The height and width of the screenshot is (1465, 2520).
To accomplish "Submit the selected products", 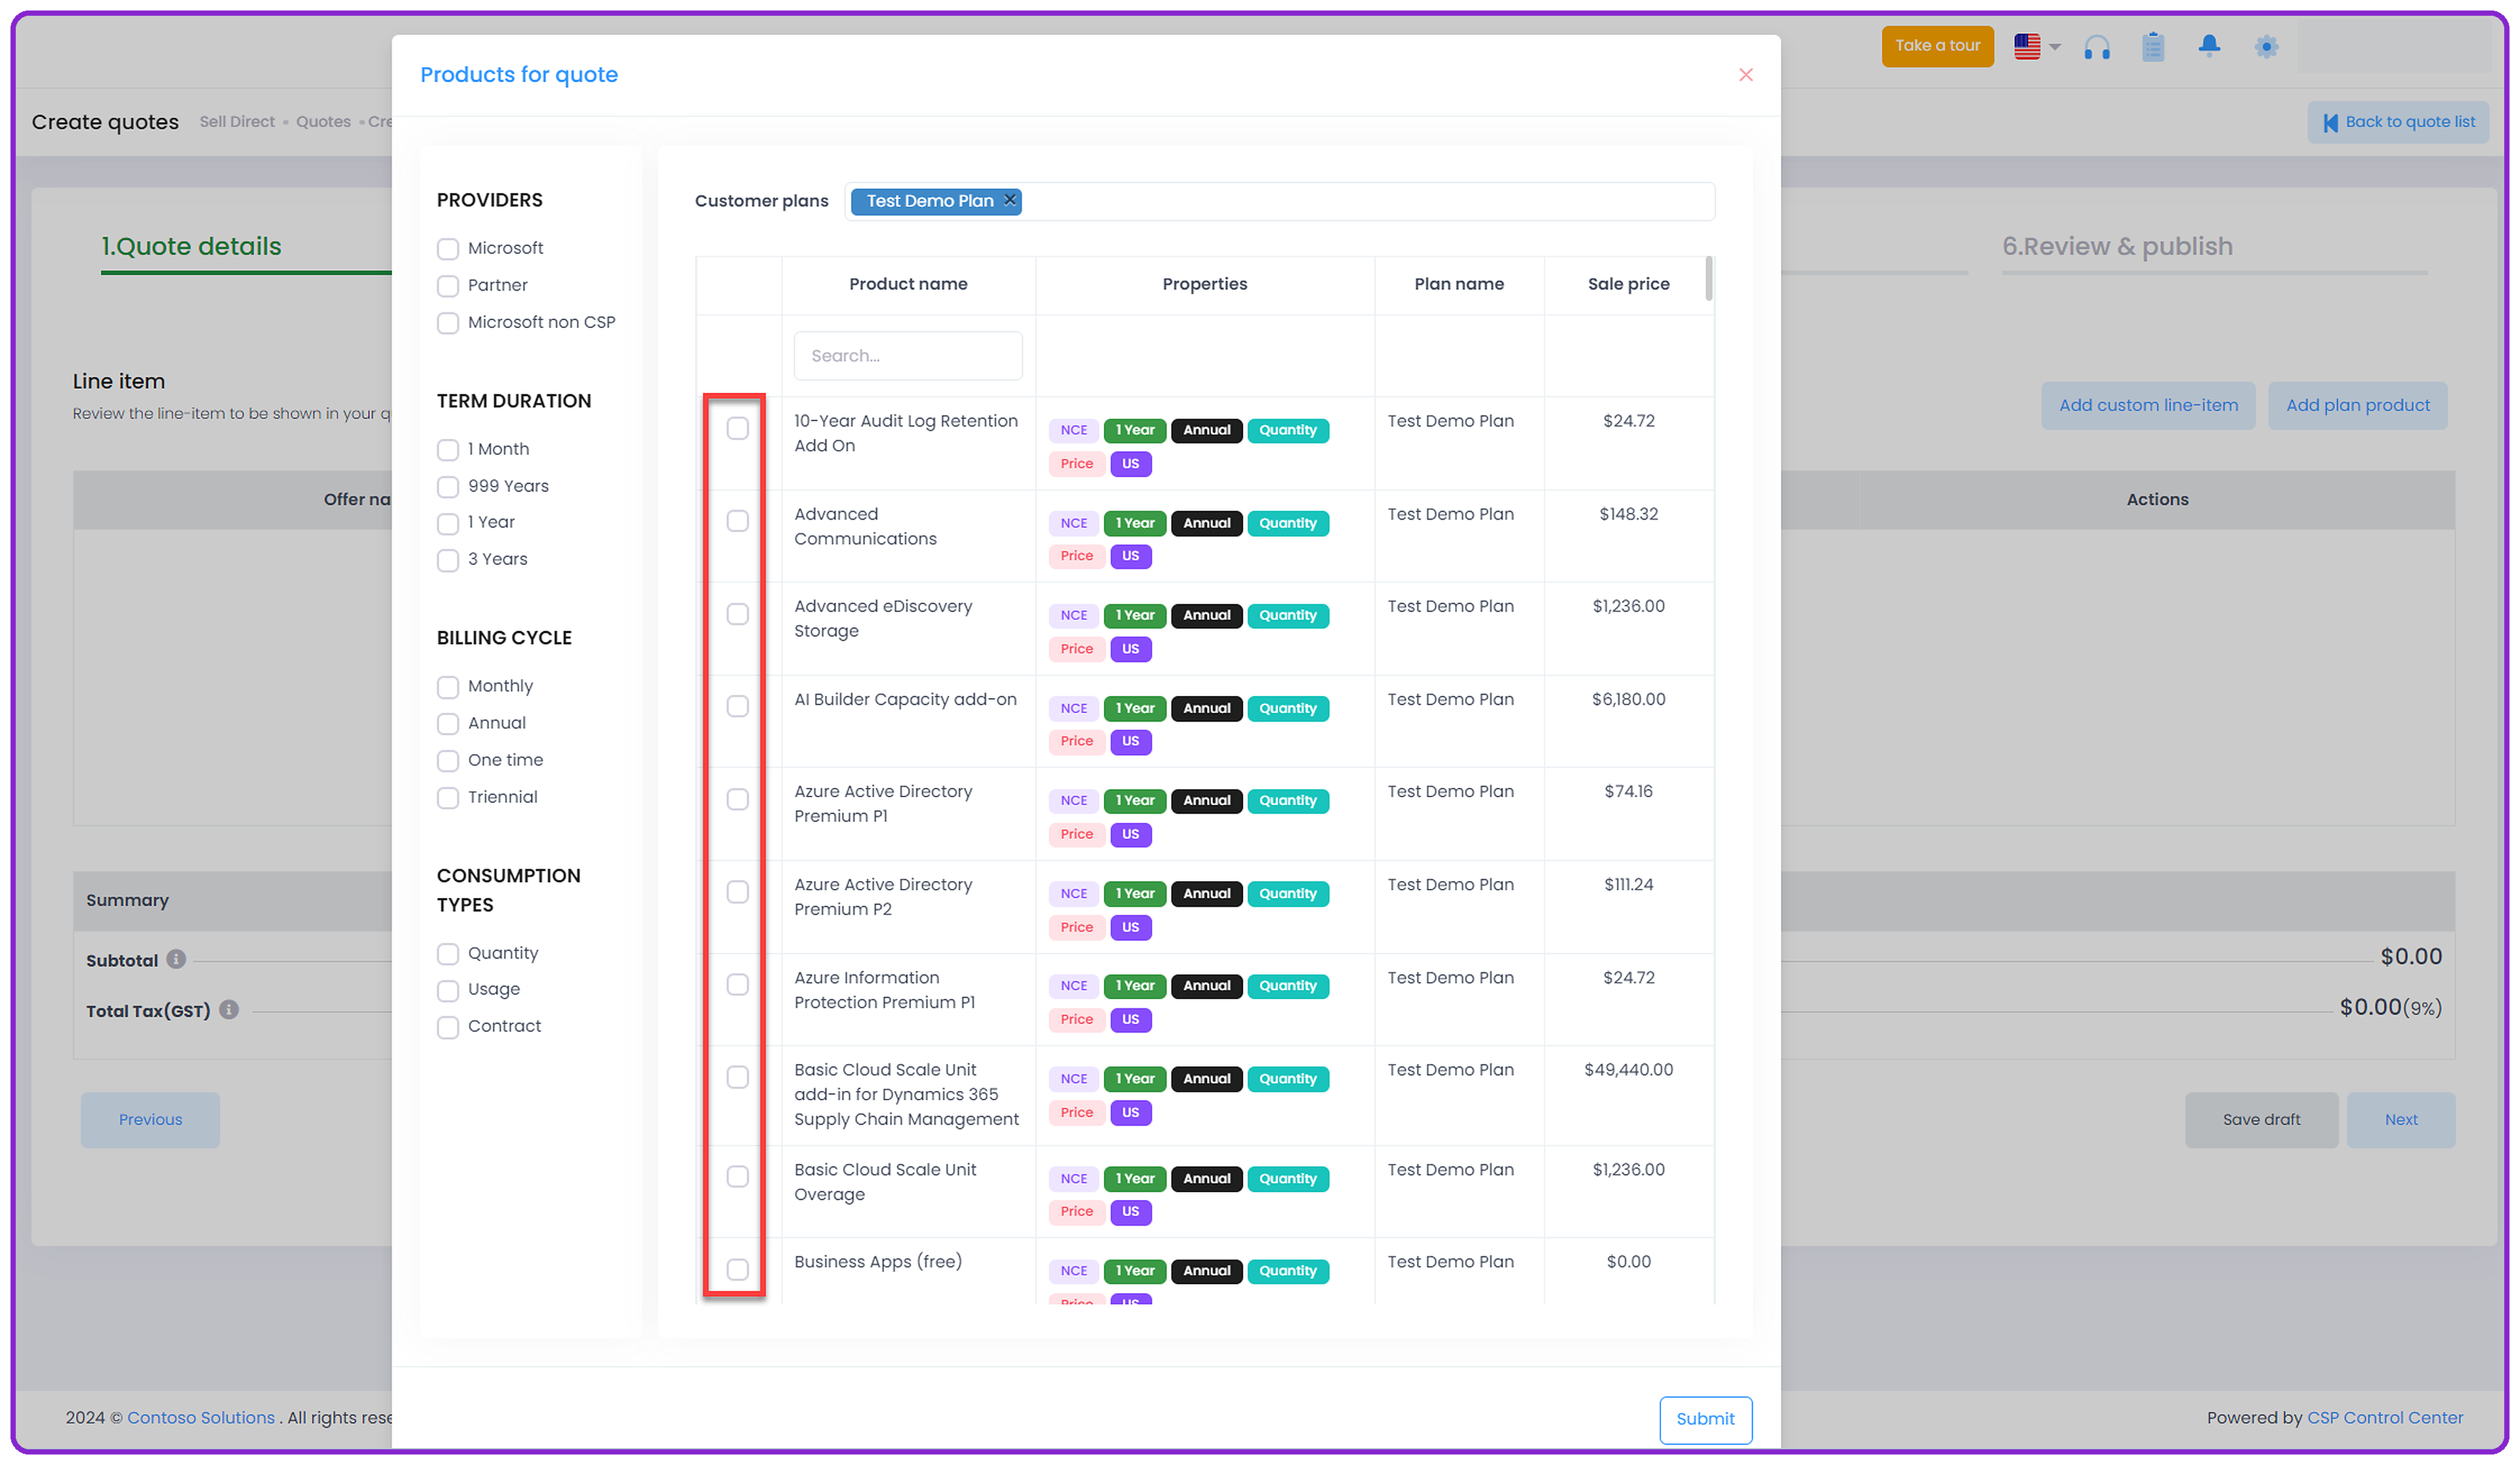I will 1705,1419.
